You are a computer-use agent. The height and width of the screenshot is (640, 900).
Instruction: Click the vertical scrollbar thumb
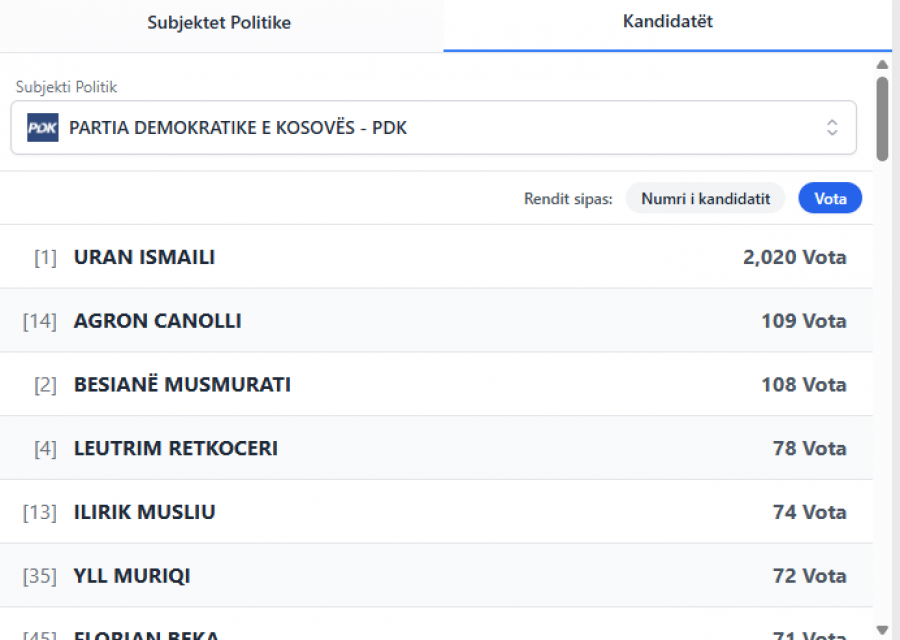pos(882,118)
